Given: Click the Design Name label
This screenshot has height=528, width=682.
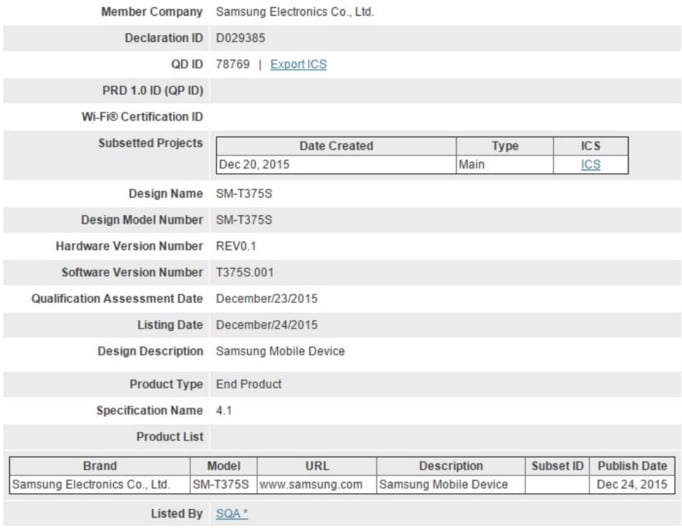Looking at the screenshot, I should (x=166, y=194).
